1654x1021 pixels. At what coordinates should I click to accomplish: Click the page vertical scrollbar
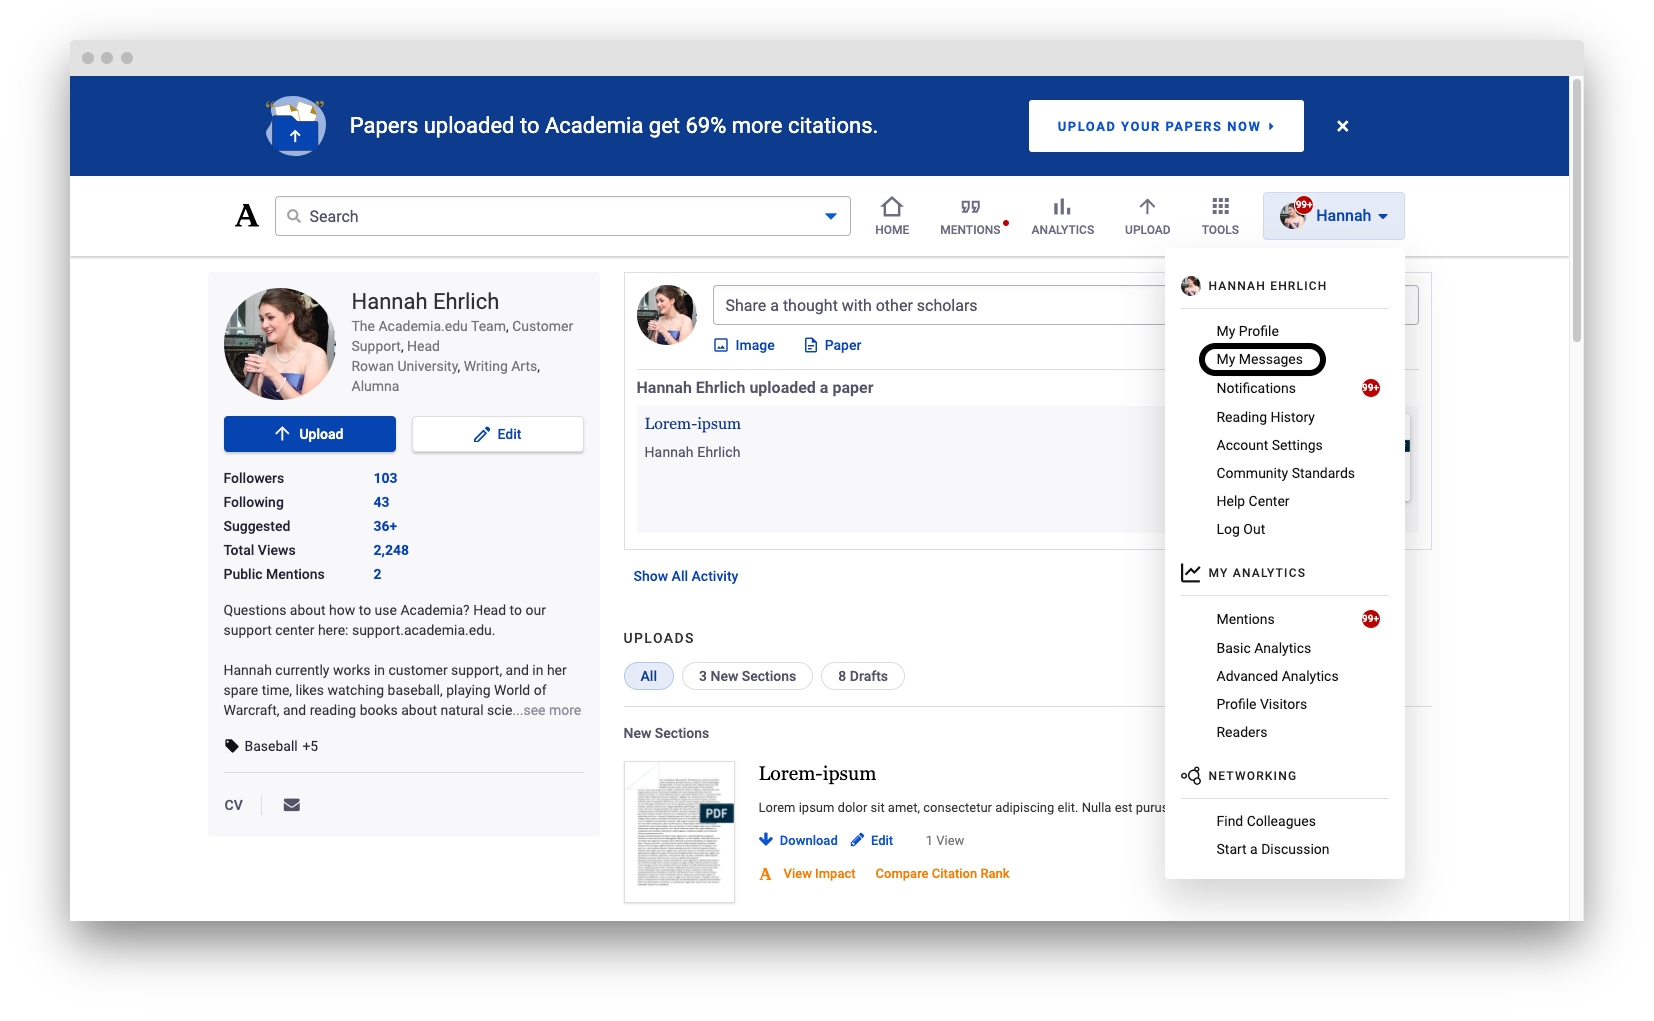[1577, 210]
